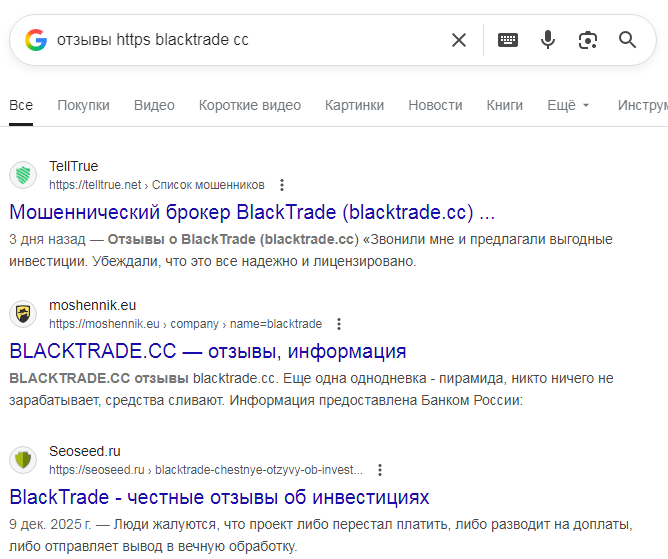Open search by image camera icon
Viewport: 668px width, 559px height.
tap(588, 40)
